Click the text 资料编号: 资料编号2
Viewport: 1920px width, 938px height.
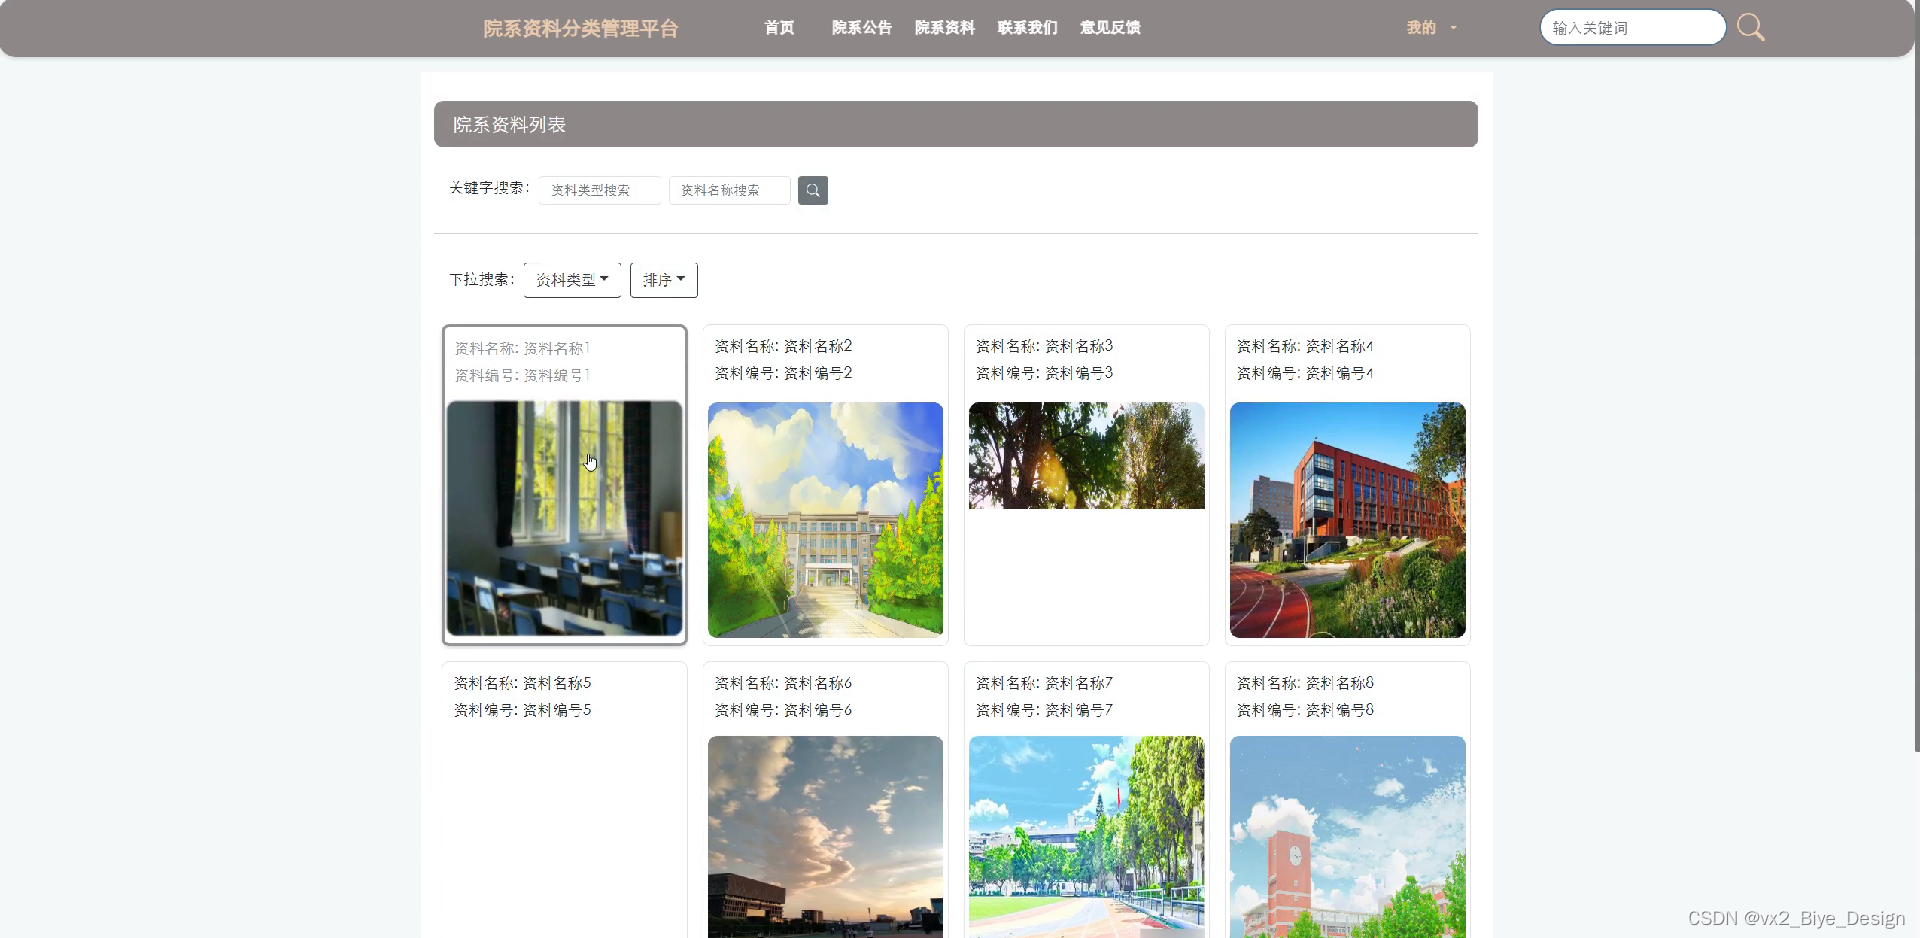point(783,373)
